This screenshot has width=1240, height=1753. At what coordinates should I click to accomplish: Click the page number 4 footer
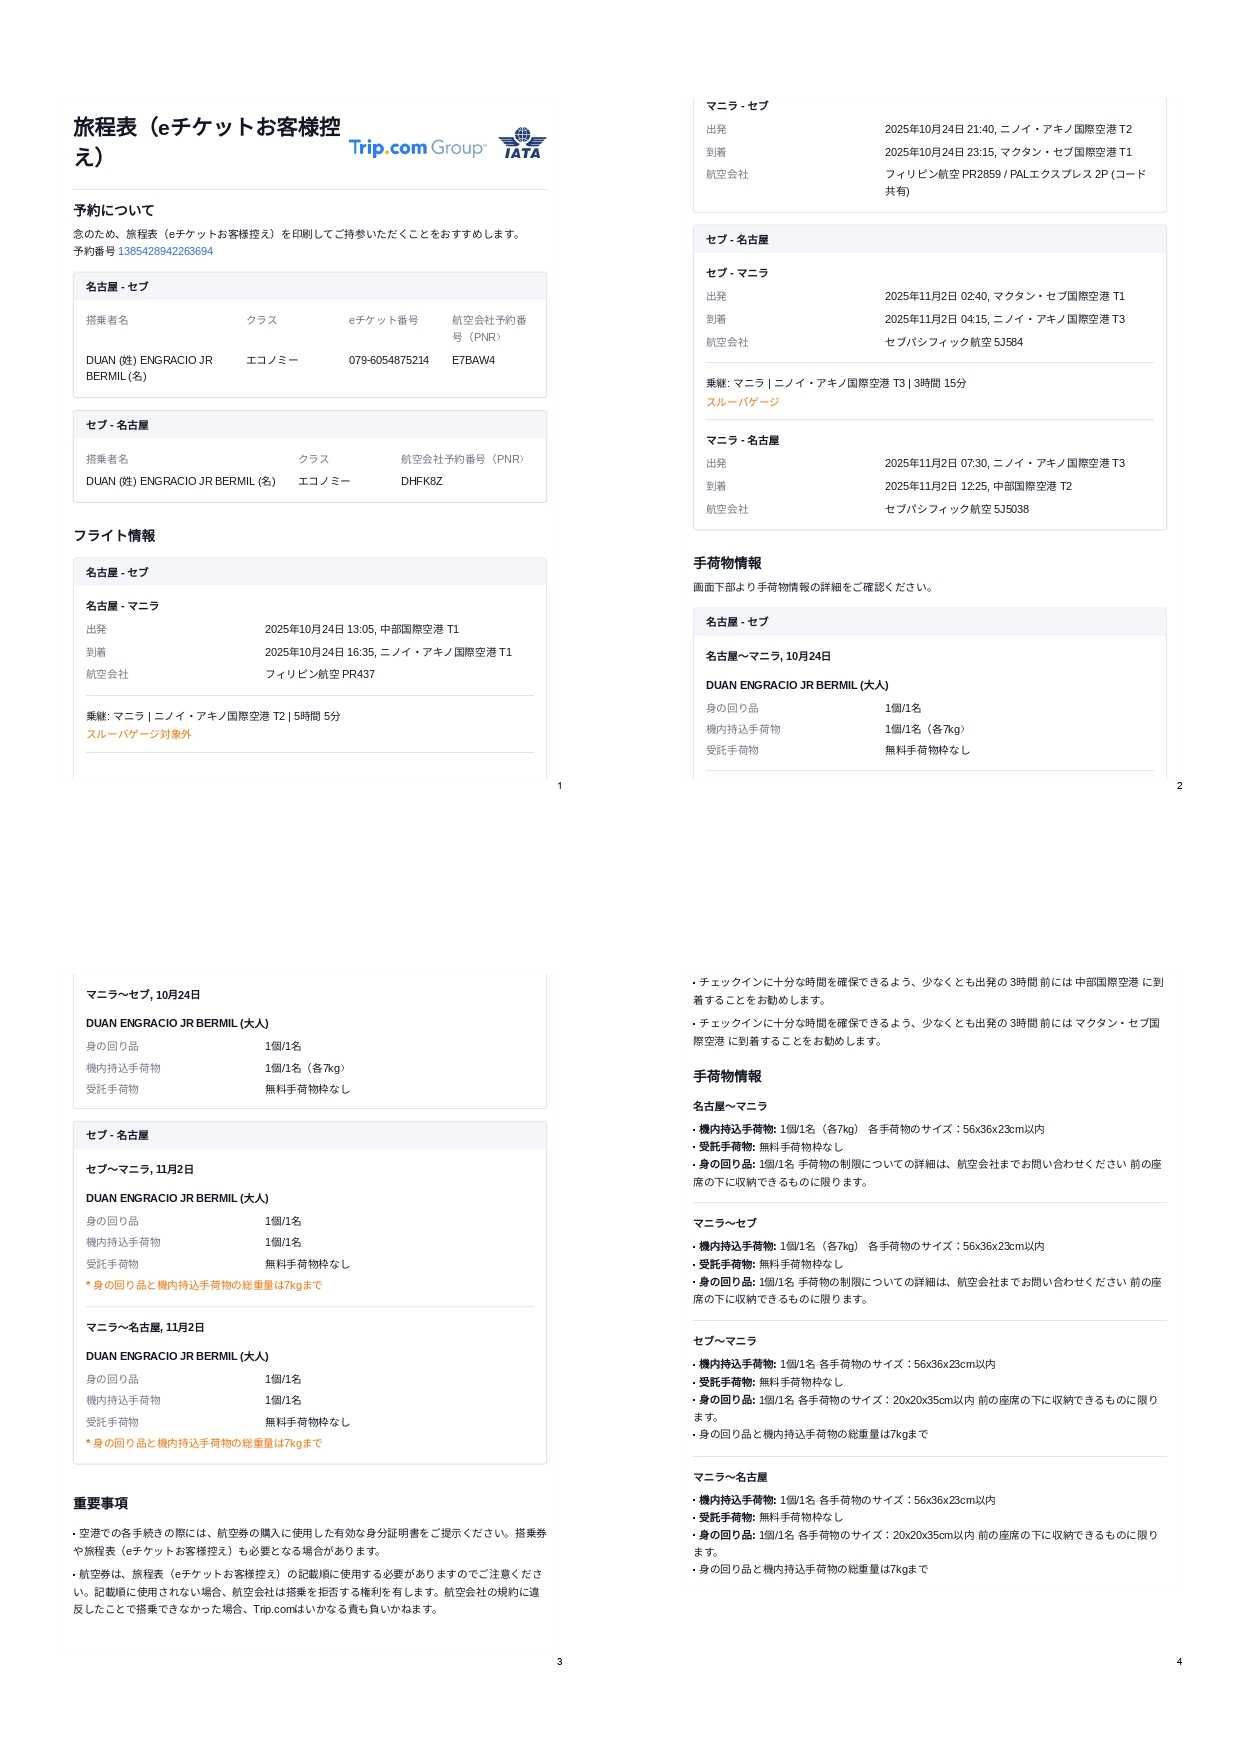1179,1662
